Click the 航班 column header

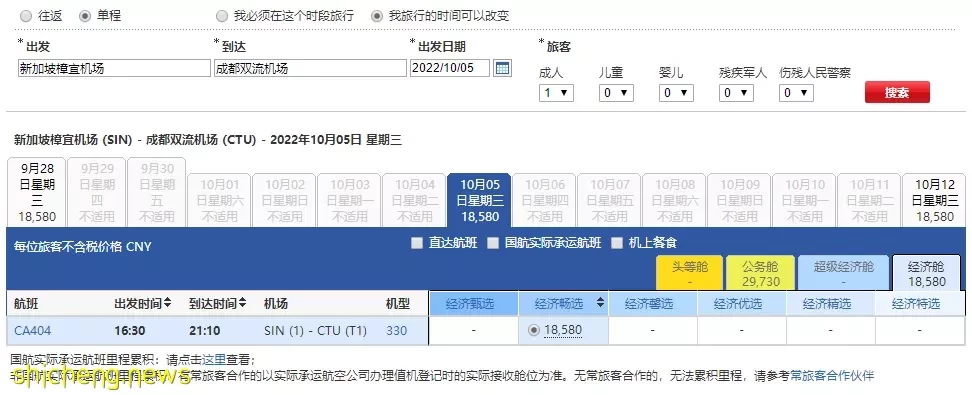(x=27, y=303)
